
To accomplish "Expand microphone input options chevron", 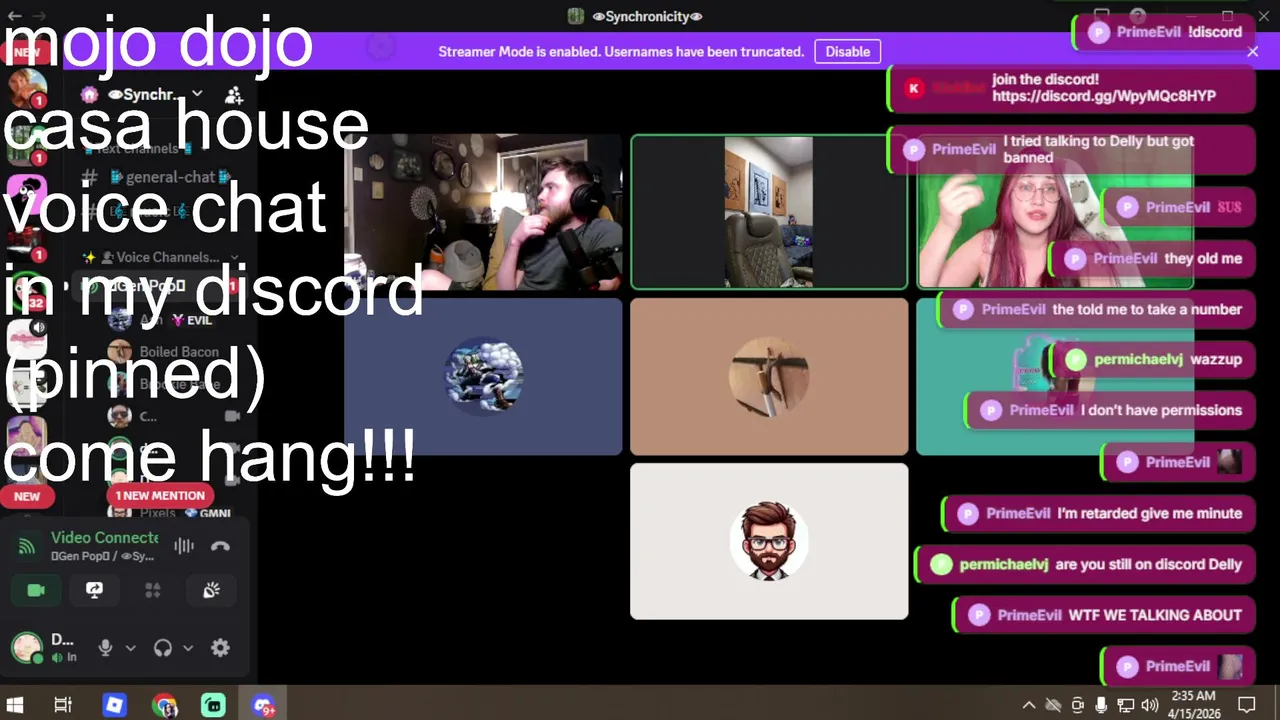I will point(130,648).
